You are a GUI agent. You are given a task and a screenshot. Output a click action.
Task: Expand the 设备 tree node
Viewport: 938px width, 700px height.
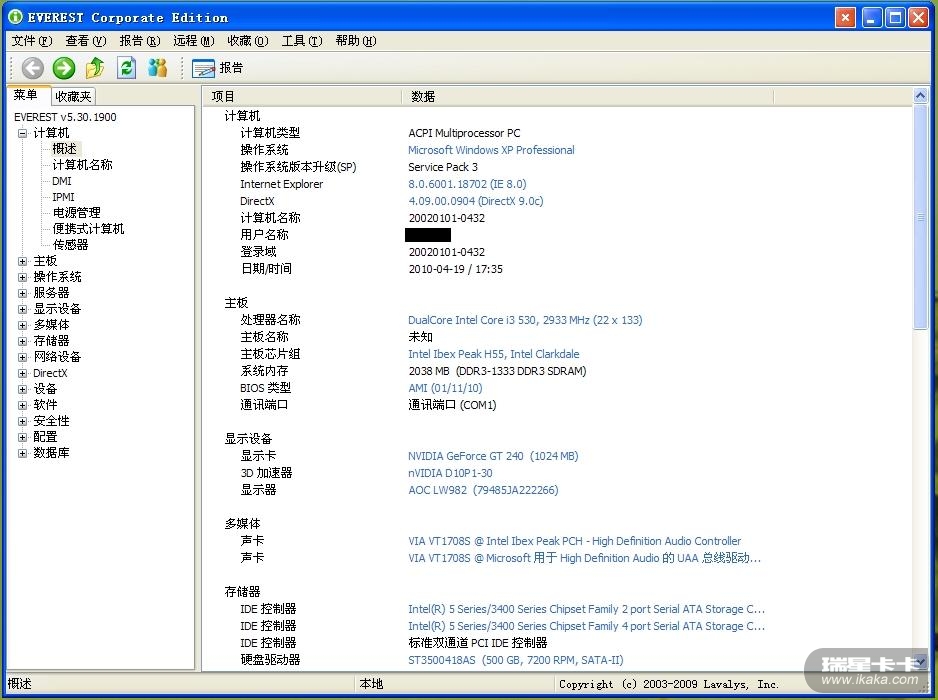(22, 389)
